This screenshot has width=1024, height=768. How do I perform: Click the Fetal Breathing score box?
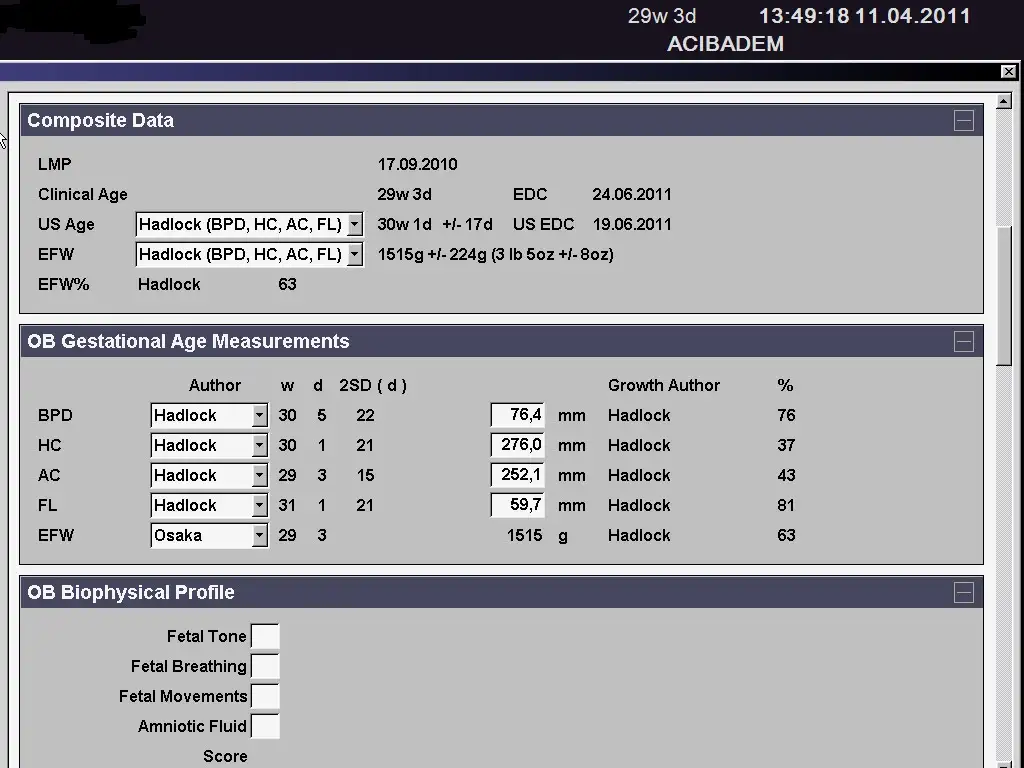265,667
